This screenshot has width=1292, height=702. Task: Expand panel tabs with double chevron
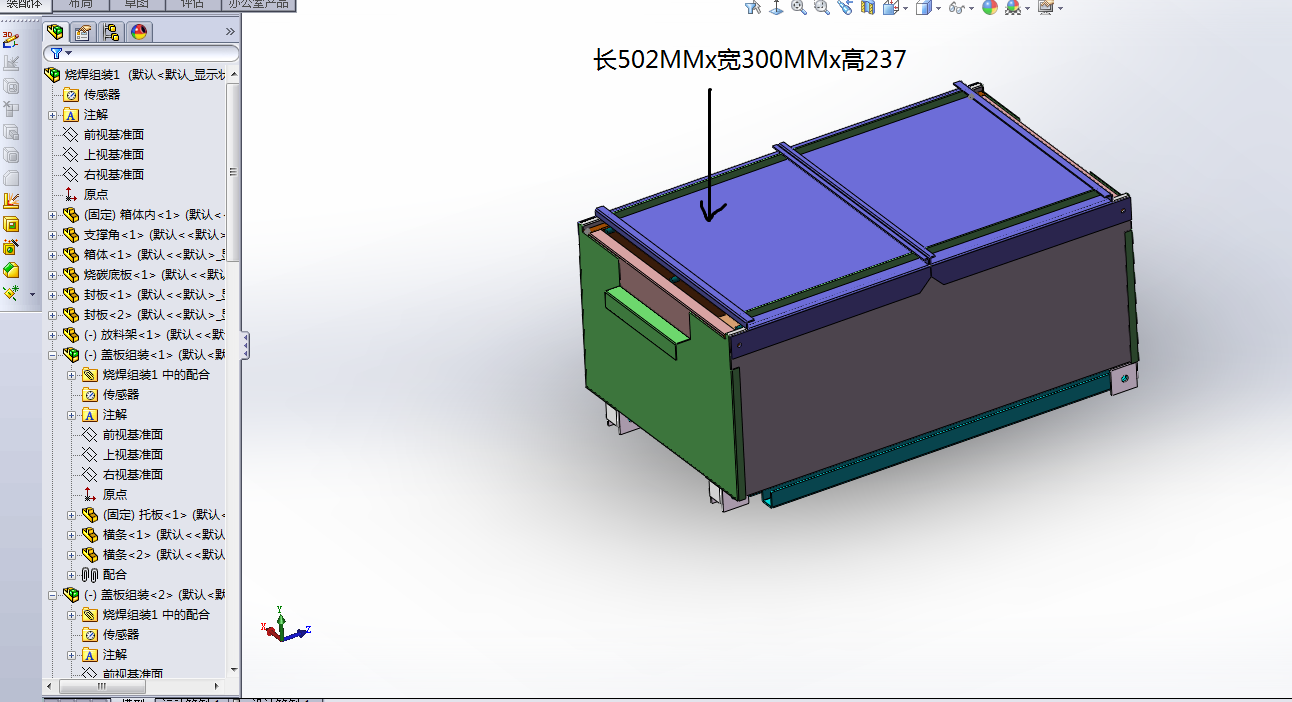point(230,32)
